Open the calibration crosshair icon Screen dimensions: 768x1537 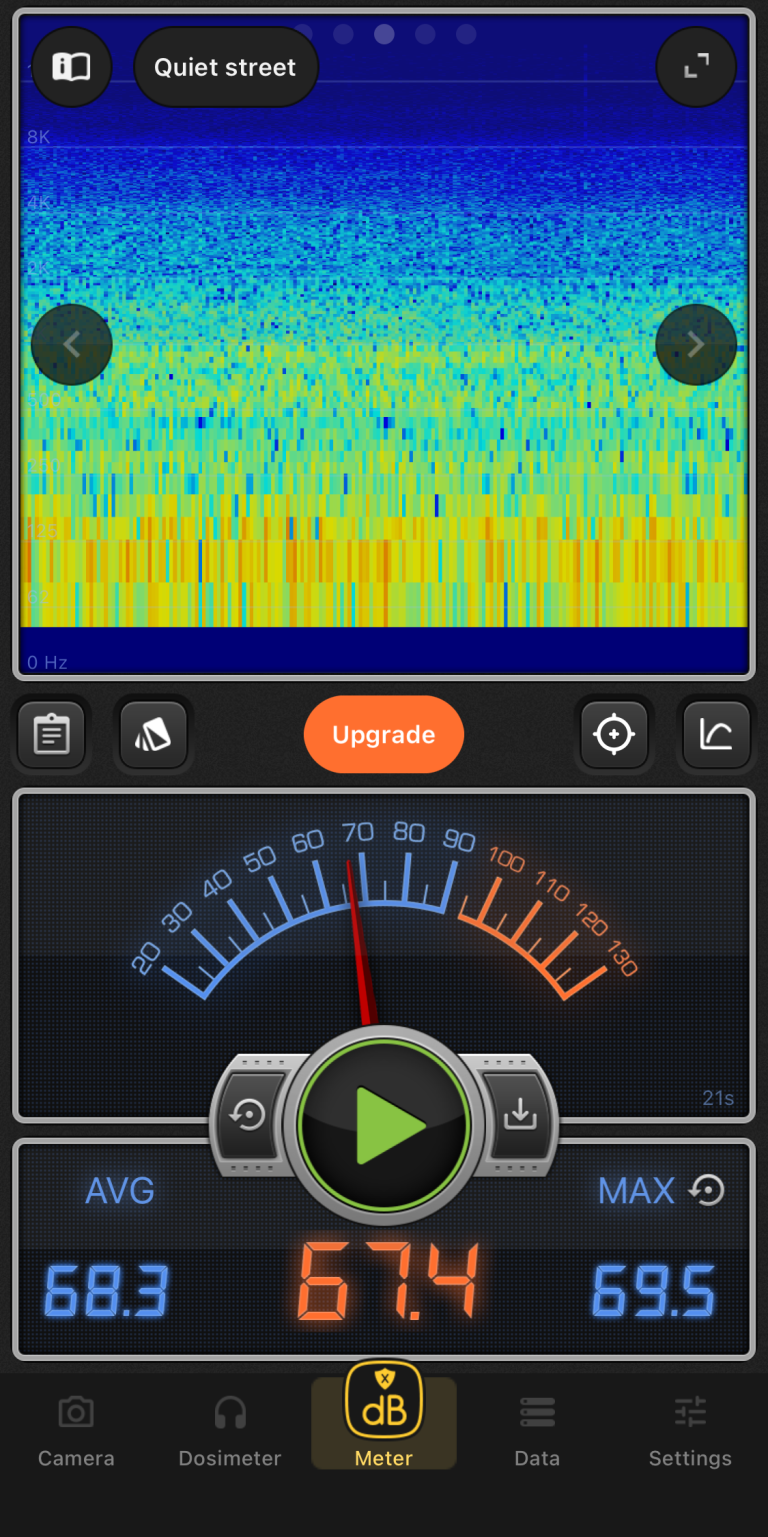614,735
